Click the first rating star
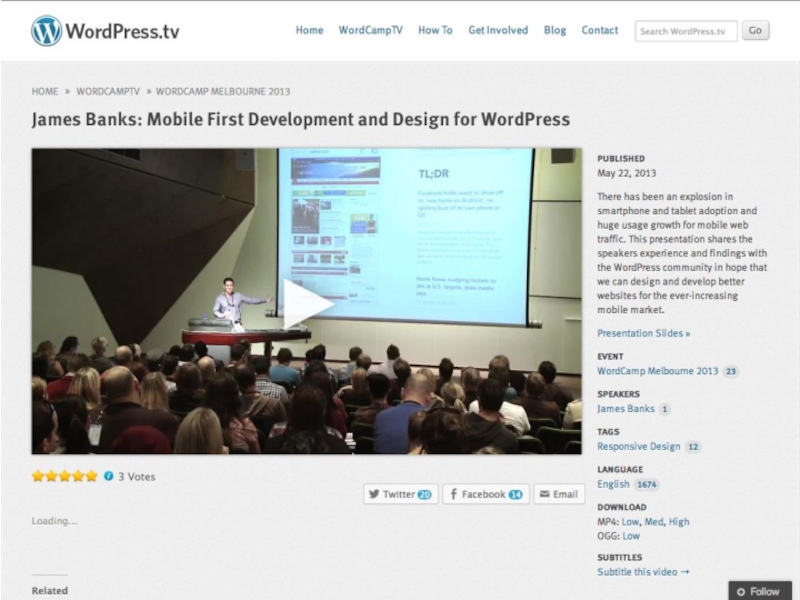The height and width of the screenshot is (600, 800). (x=38, y=477)
